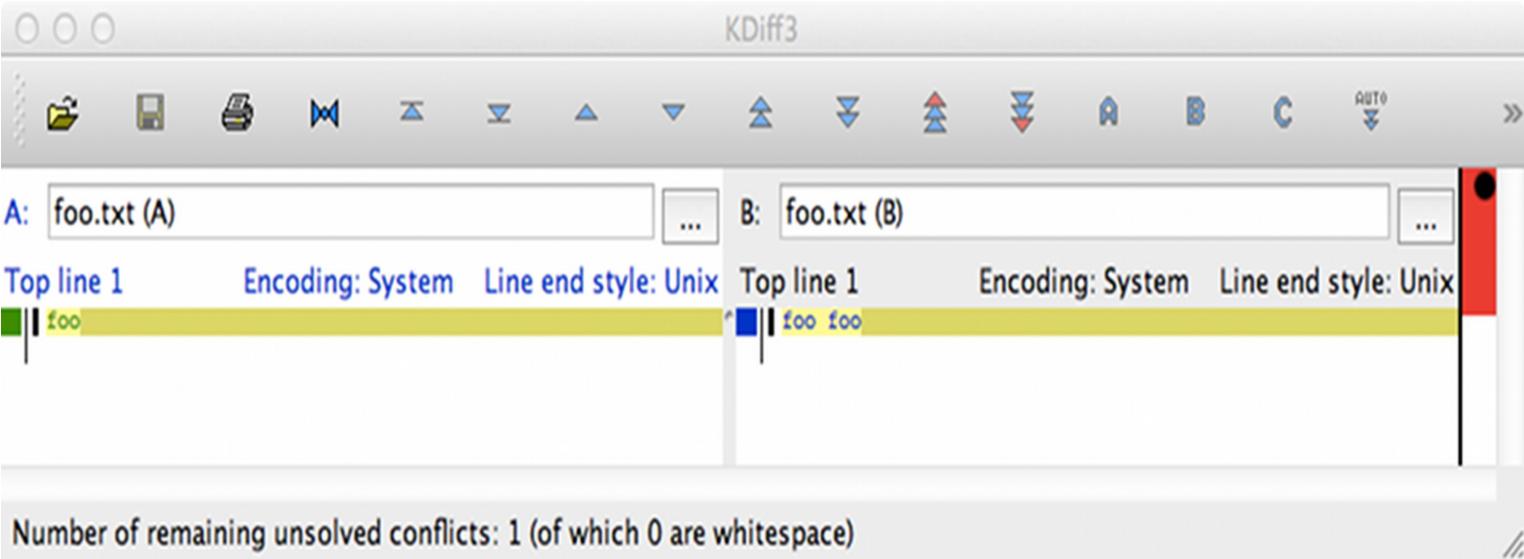This screenshot has height=559, width=1524.
Task: Expand toolbar overflow chevron
Action: pyautogui.click(x=1511, y=114)
